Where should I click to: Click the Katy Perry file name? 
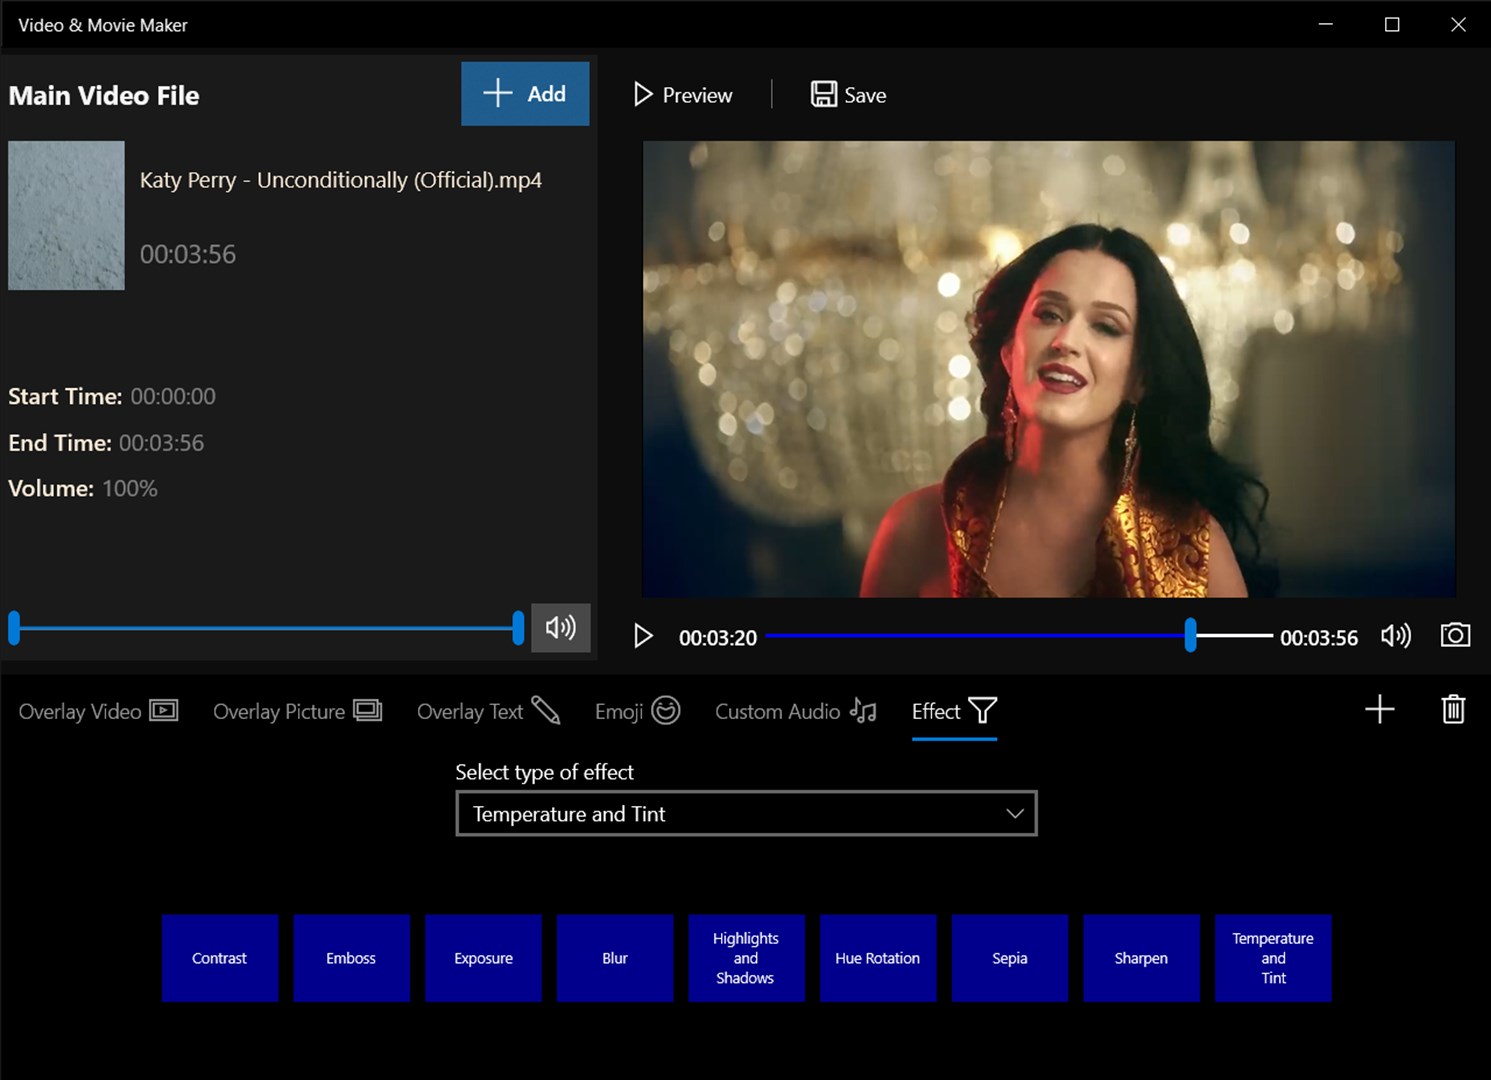pos(341,180)
